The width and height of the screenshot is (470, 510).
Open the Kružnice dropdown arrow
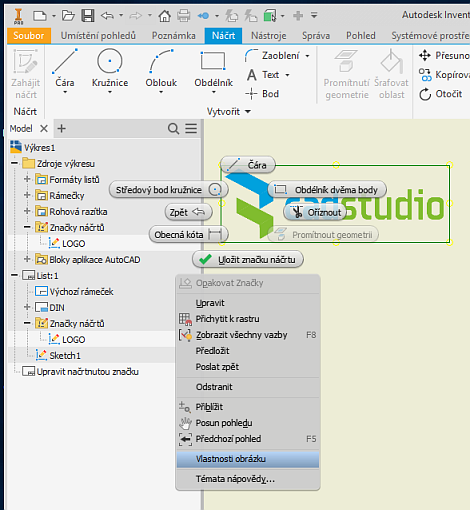110,92
